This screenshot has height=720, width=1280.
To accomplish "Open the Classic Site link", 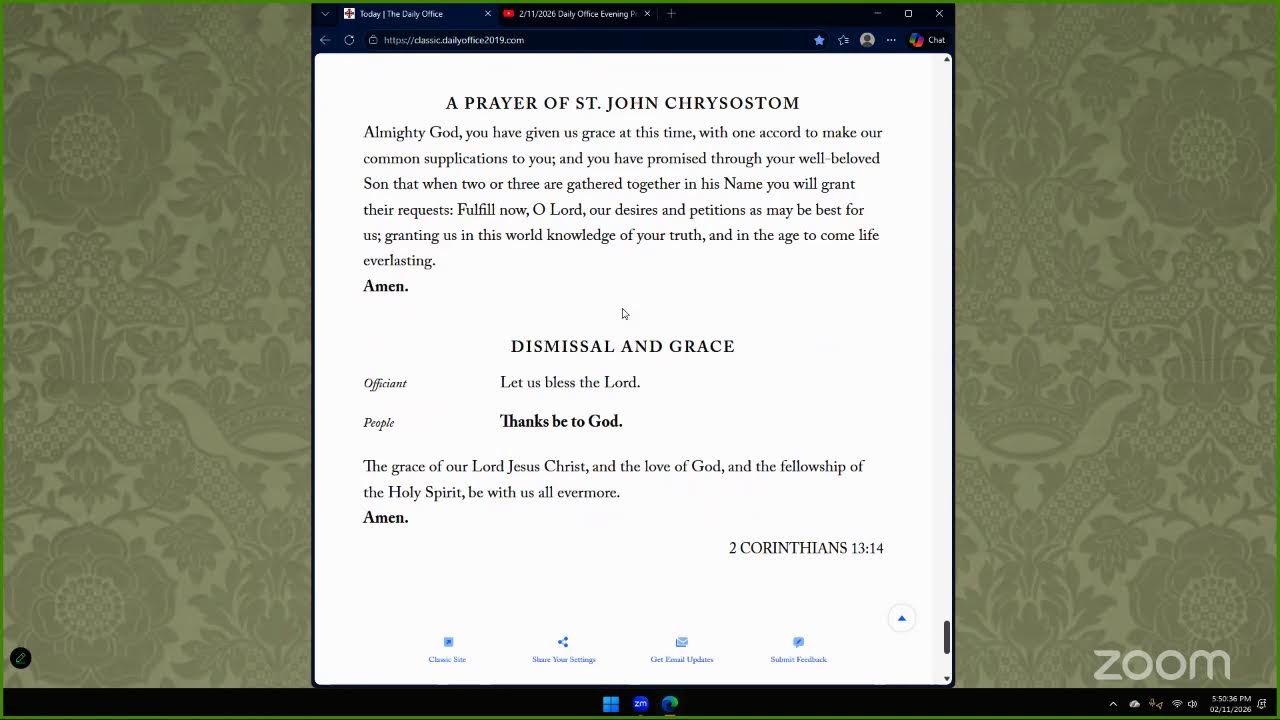I will tap(447, 660).
